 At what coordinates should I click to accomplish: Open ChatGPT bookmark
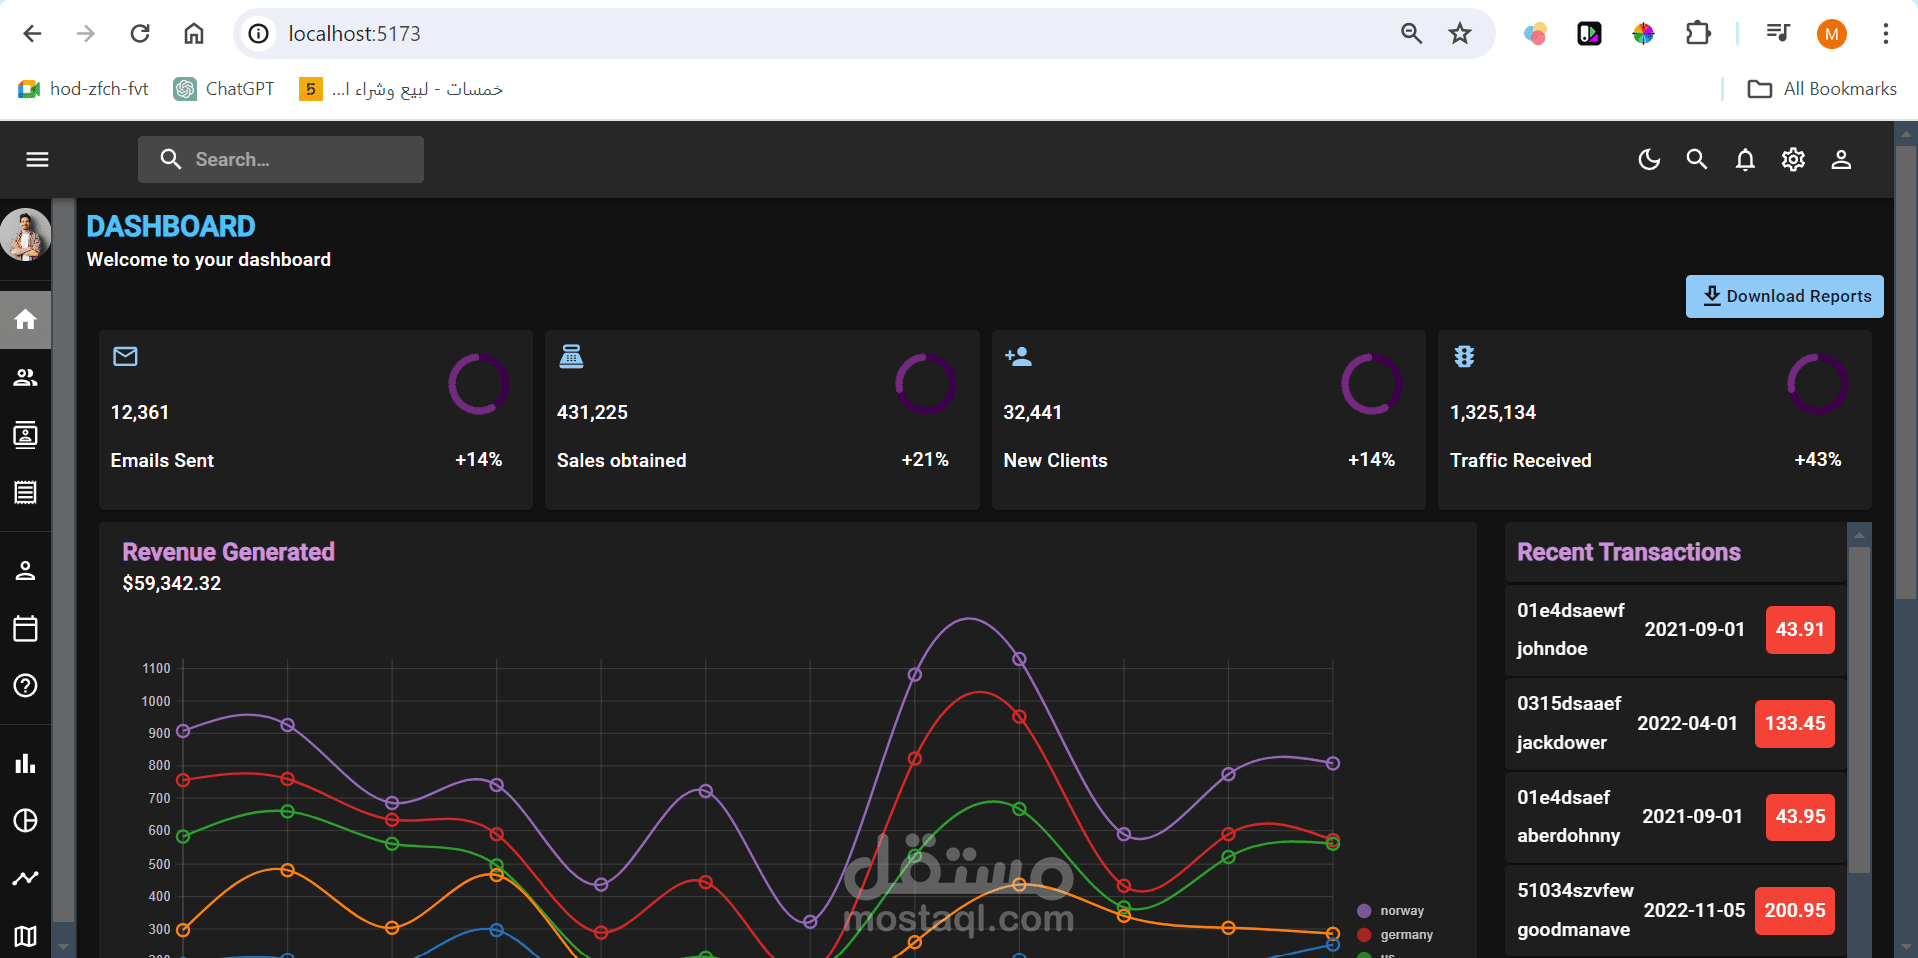point(224,89)
